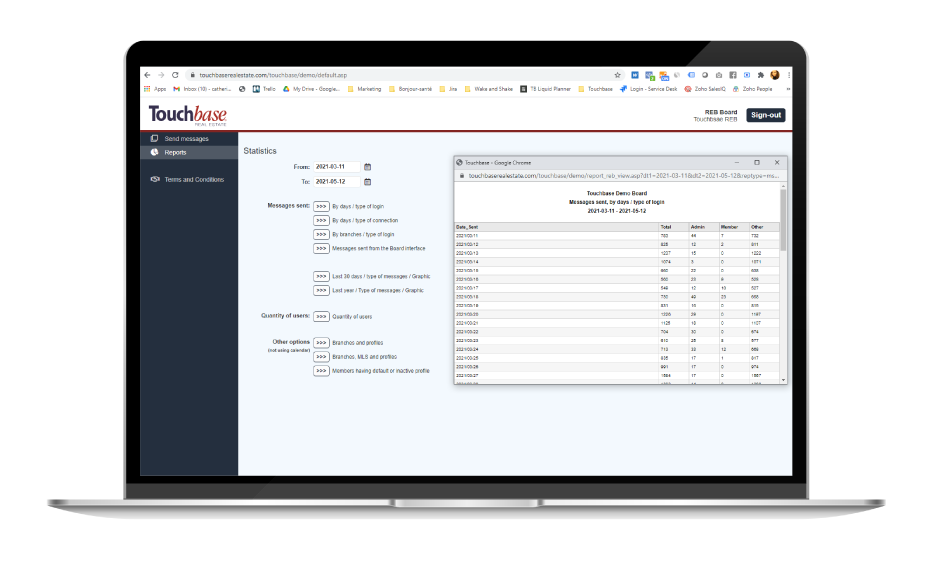Open the My Drive - Google bookmark

[311, 89]
